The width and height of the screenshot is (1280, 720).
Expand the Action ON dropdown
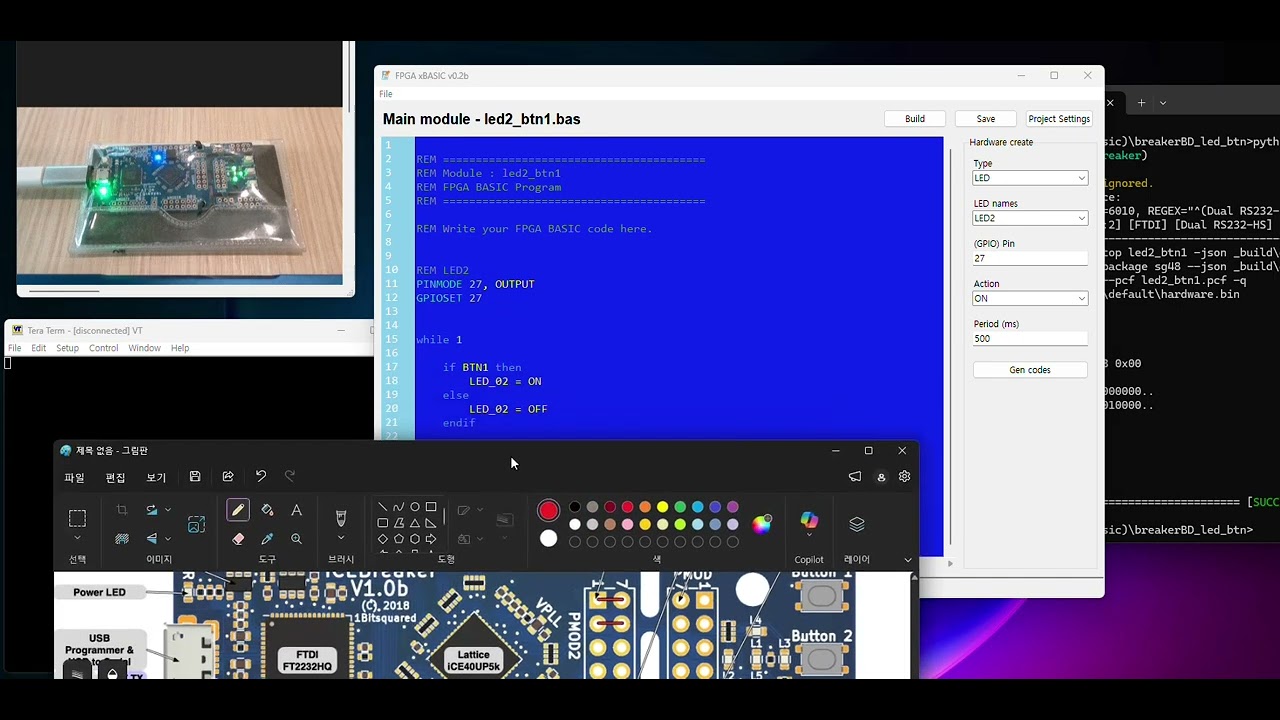click(x=1030, y=298)
